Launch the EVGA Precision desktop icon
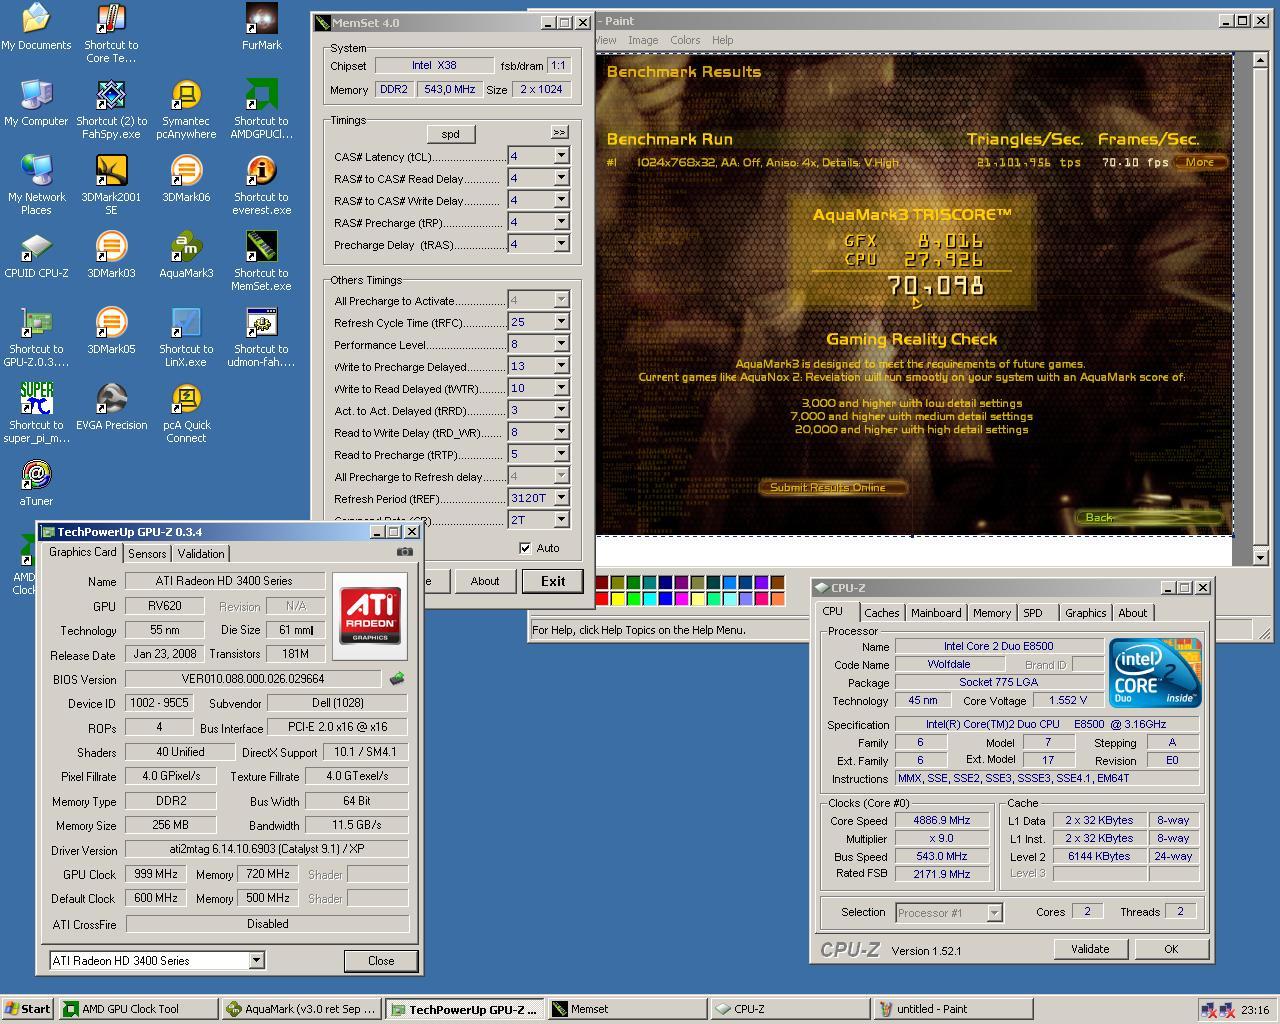The width and height of the screenshot is (1280, 1024). (x=111, y=407)
